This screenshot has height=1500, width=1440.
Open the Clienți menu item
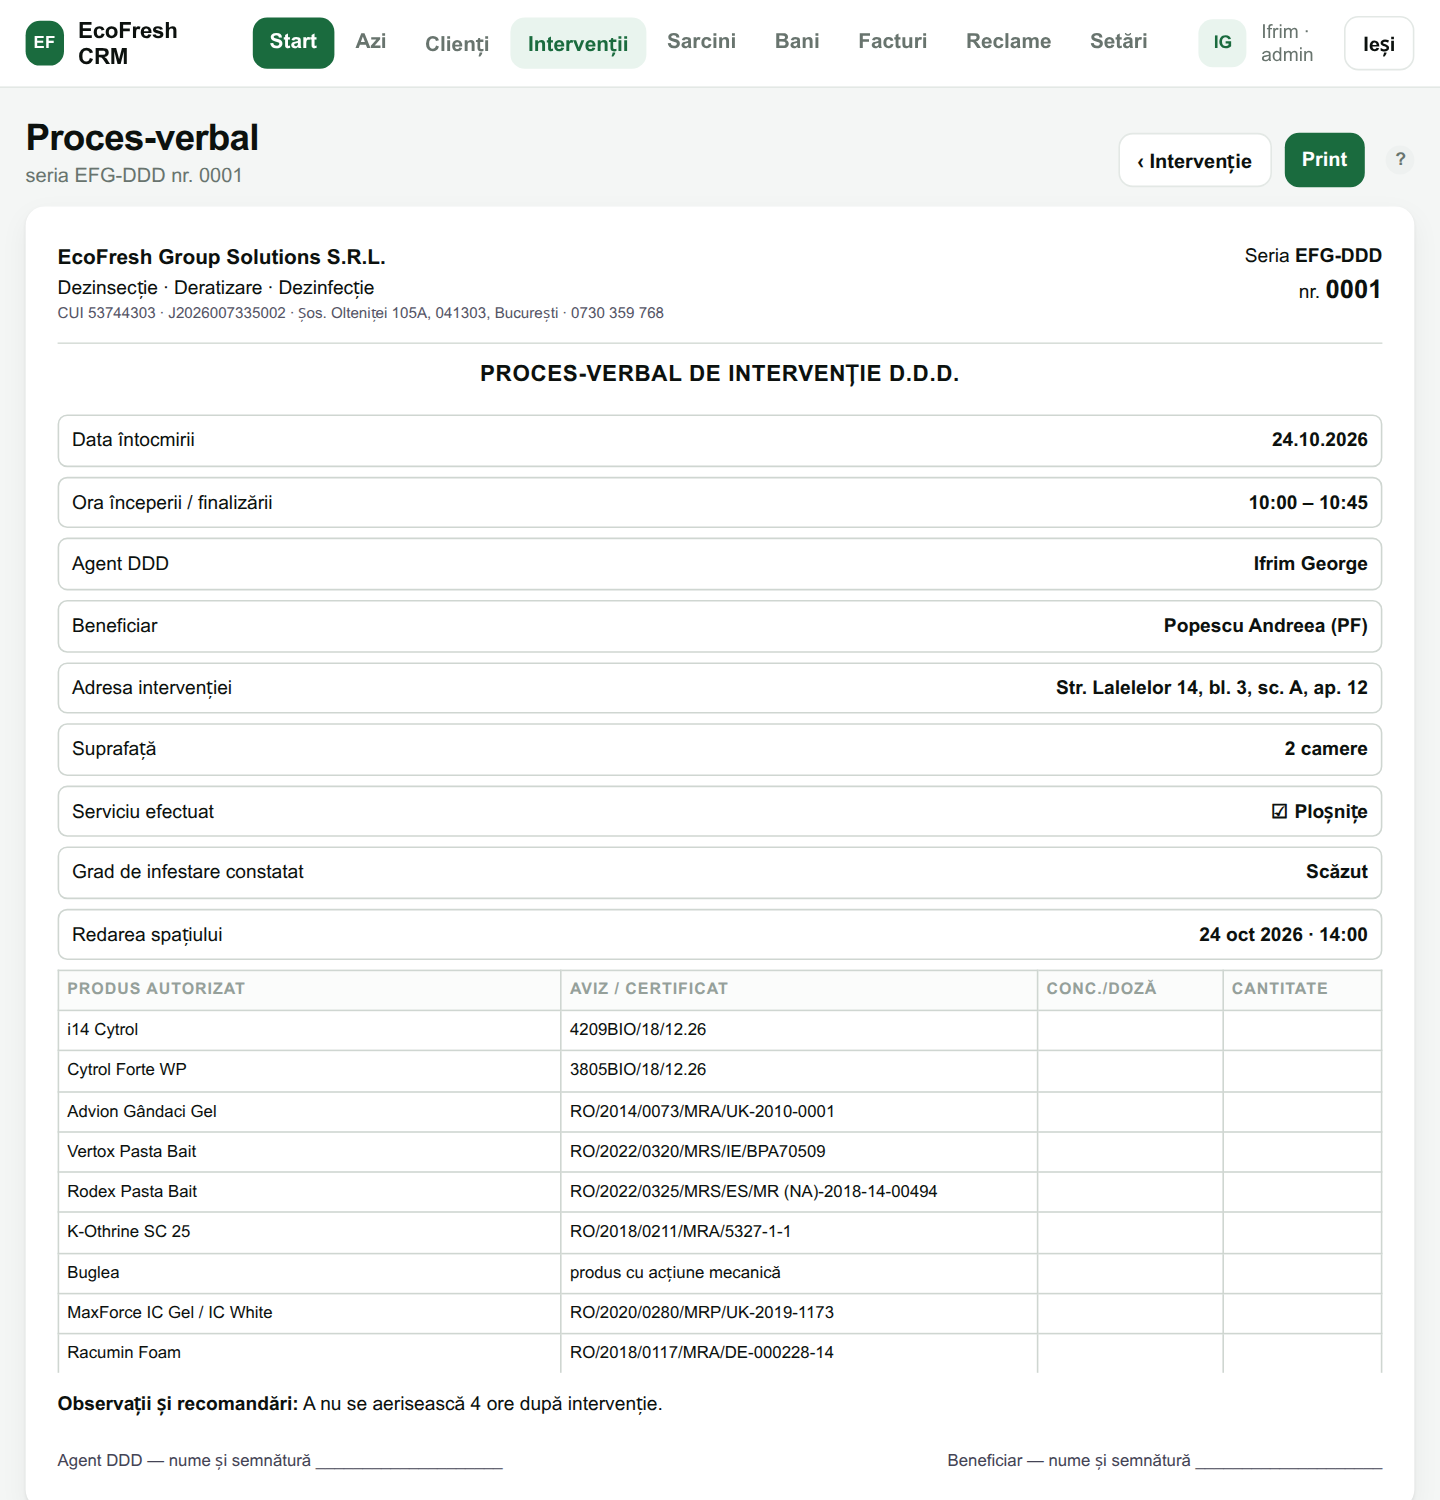[x=457, y=44]
